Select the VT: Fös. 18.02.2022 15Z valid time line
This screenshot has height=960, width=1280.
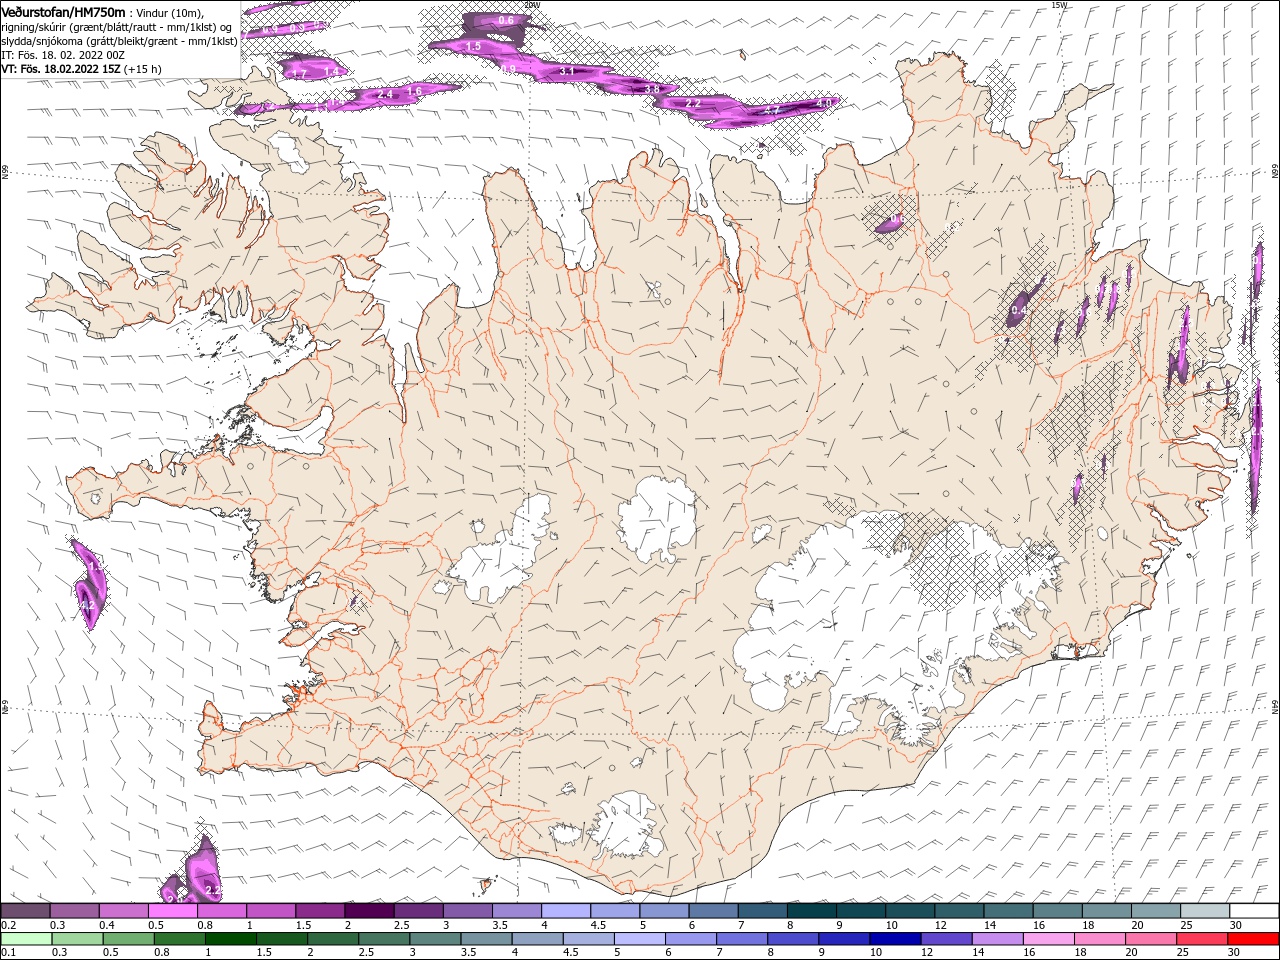click(80, 69)
